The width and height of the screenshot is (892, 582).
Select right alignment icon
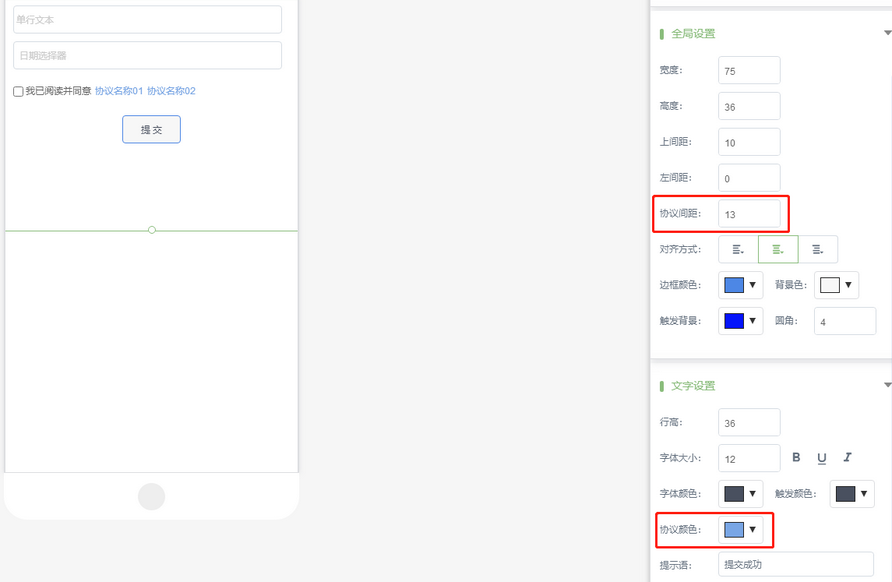point(818,249)
